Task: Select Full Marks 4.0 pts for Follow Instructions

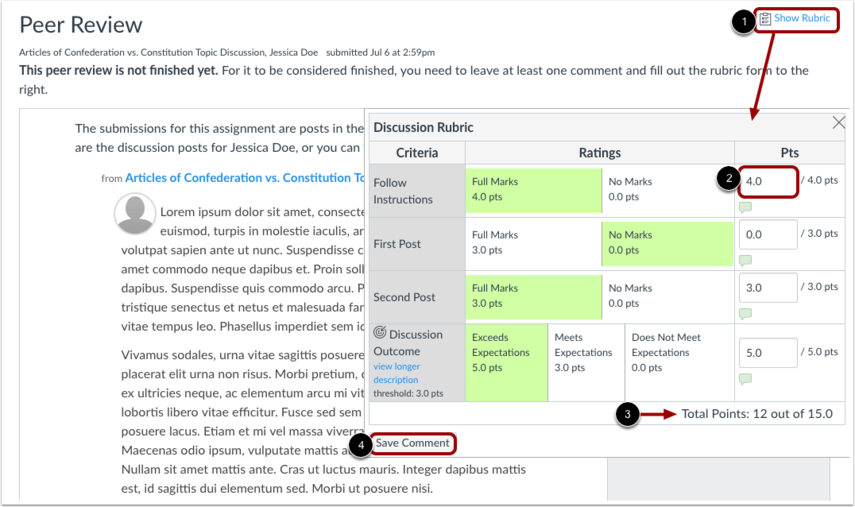Action: pyautogui.click(x=533, y=190)
